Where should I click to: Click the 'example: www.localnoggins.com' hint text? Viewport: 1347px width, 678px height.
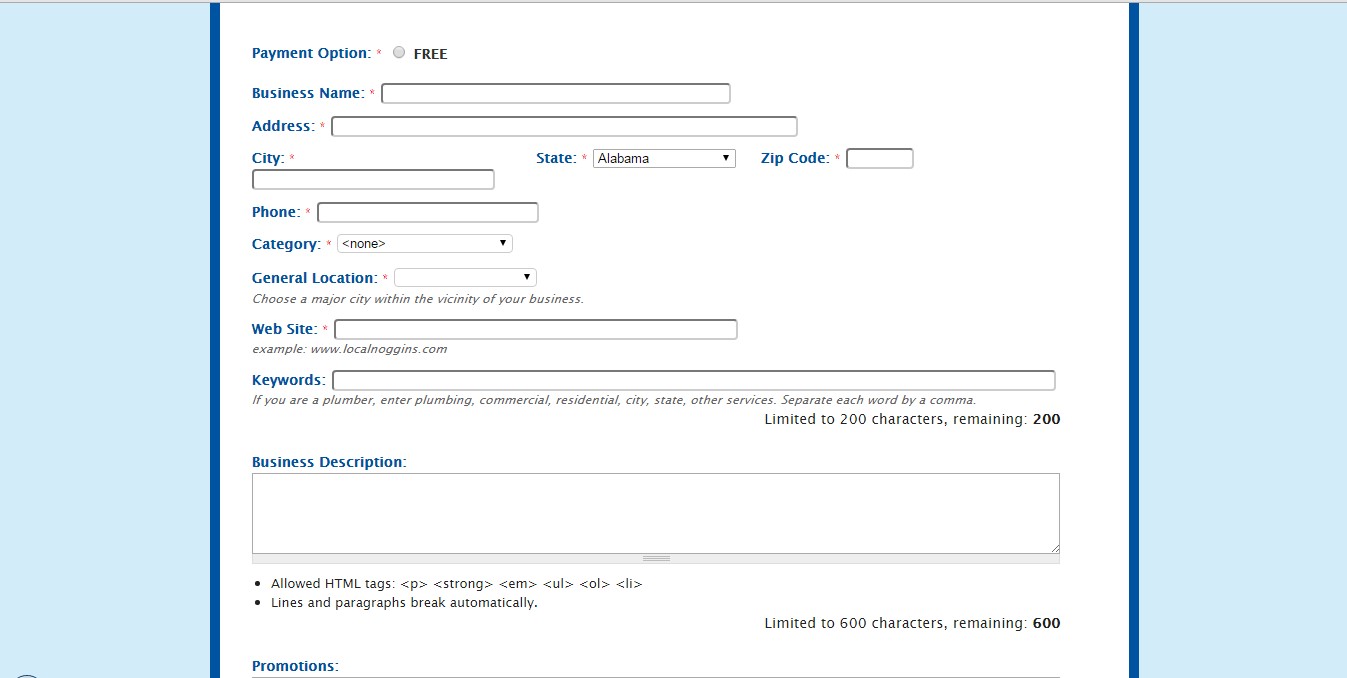coord(349,349)
